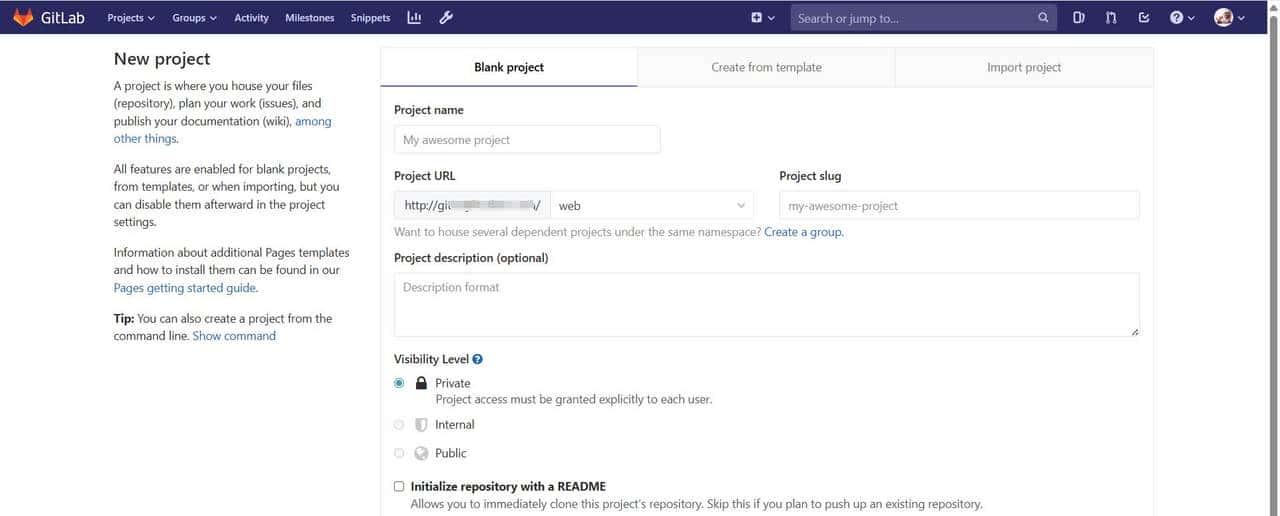Open the Admin area wrench icon
The width and height of the screenshot is (1280, 516).
(446, 17)
